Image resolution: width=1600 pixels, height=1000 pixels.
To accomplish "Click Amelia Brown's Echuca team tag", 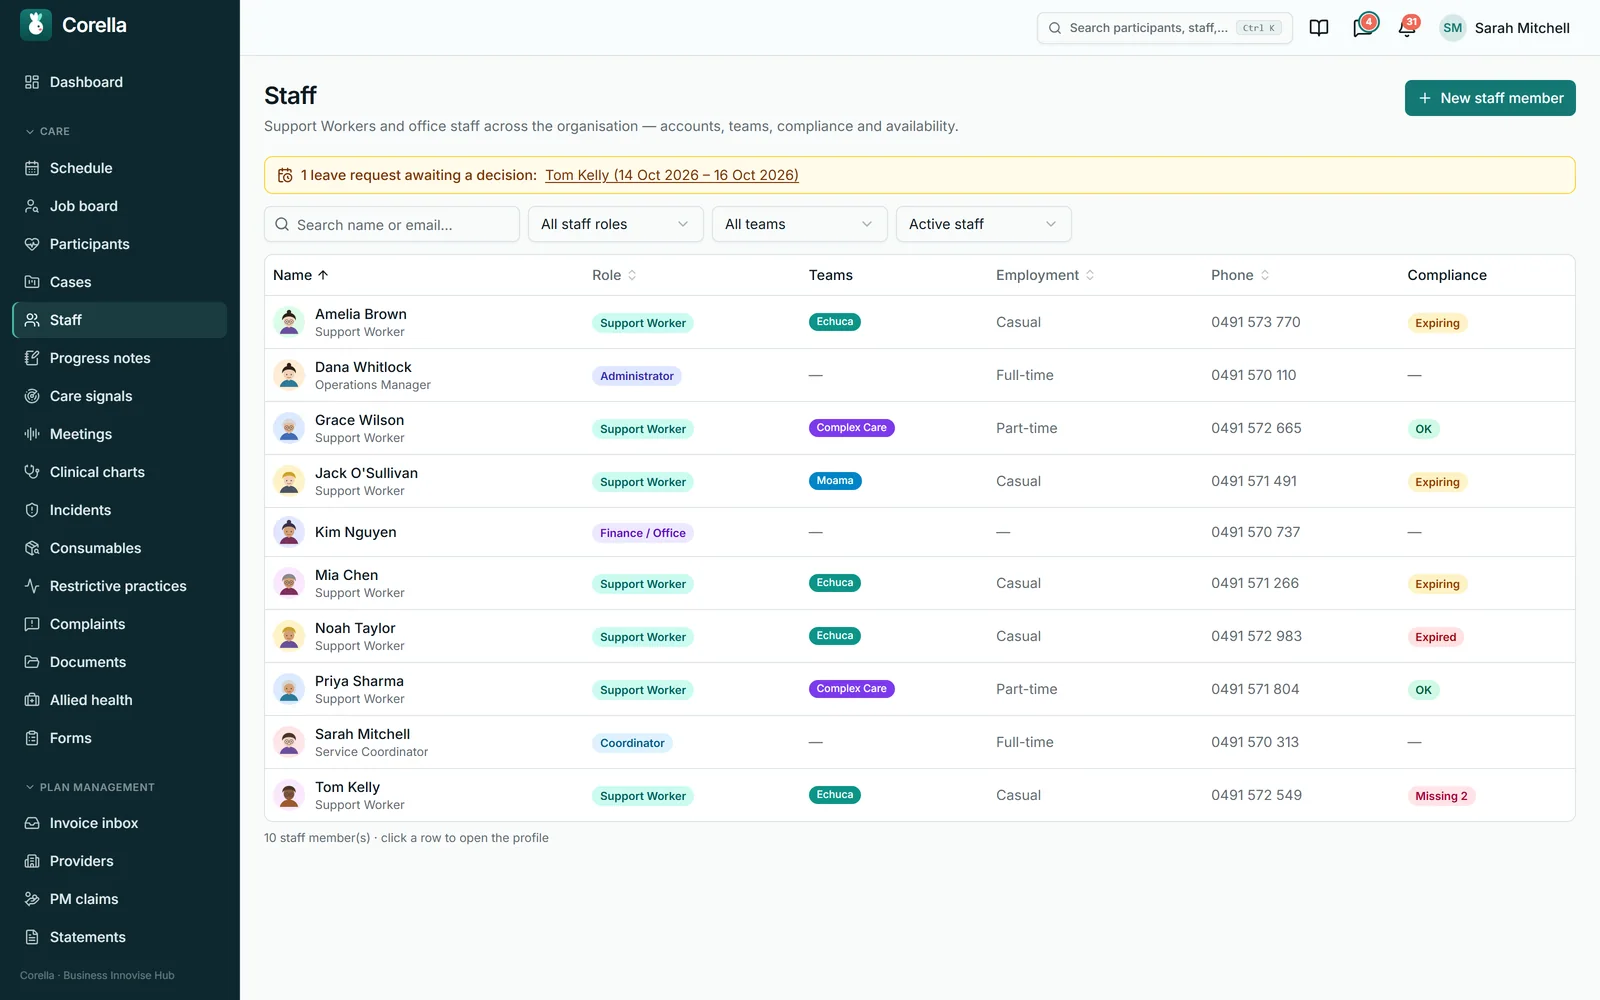I will [x=835, y=322].
